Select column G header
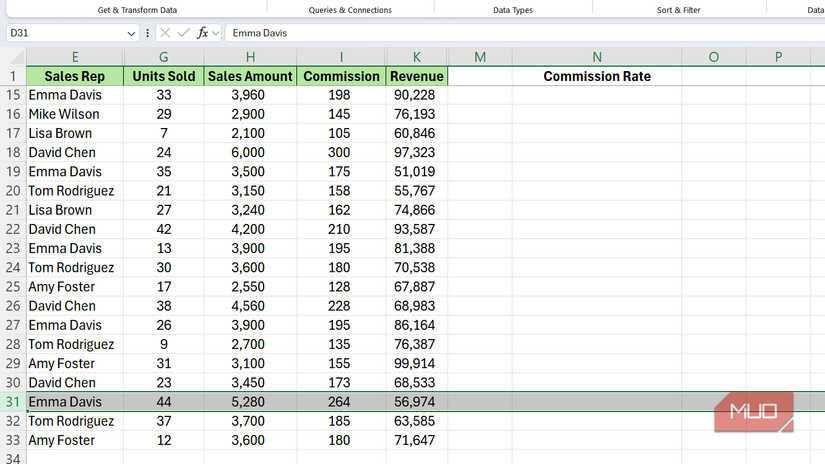Viewport: 825px width, 464px height. [x=164, y=57]
